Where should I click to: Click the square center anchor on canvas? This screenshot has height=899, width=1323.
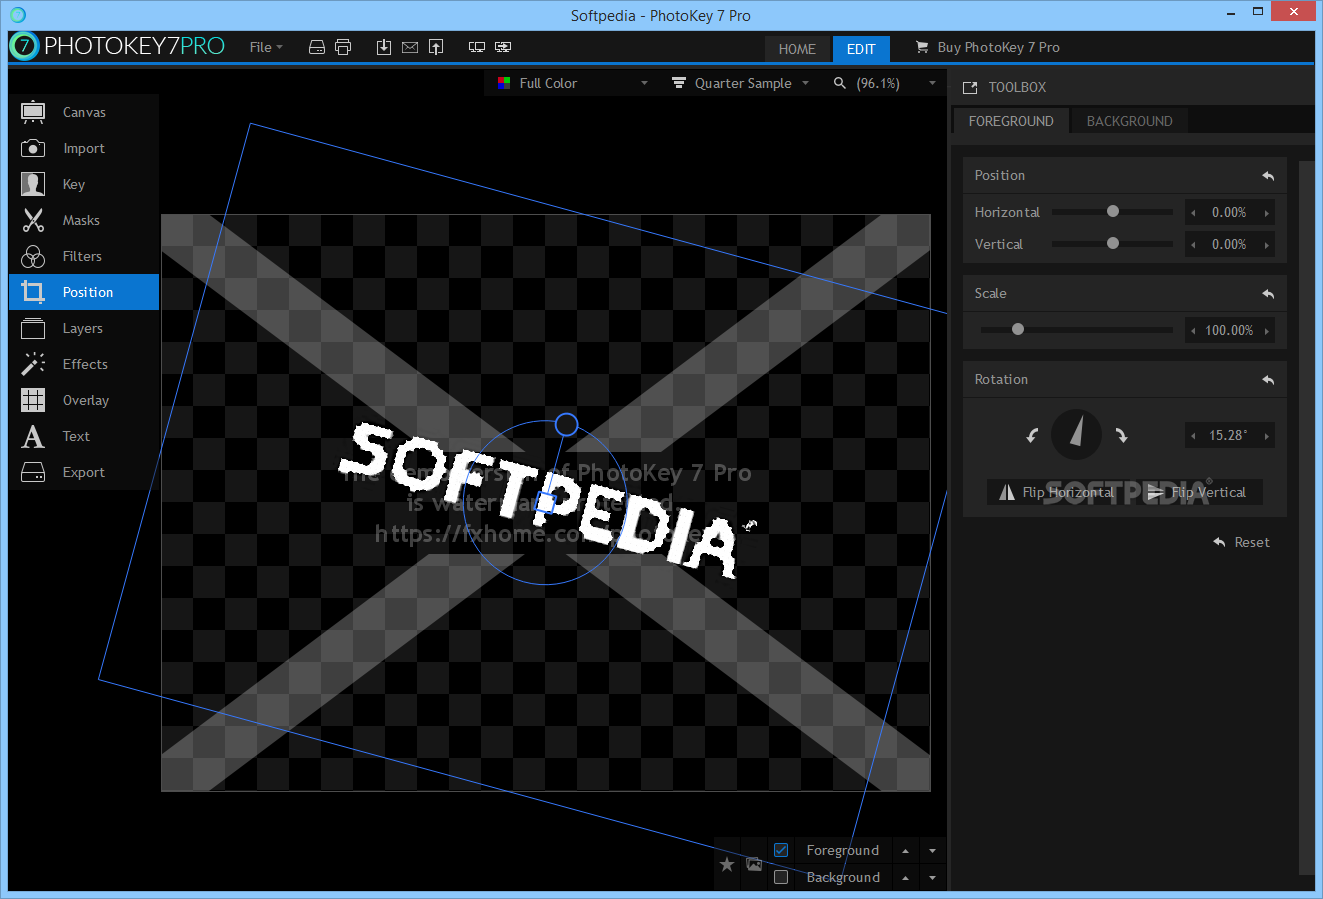click(545, 503)
